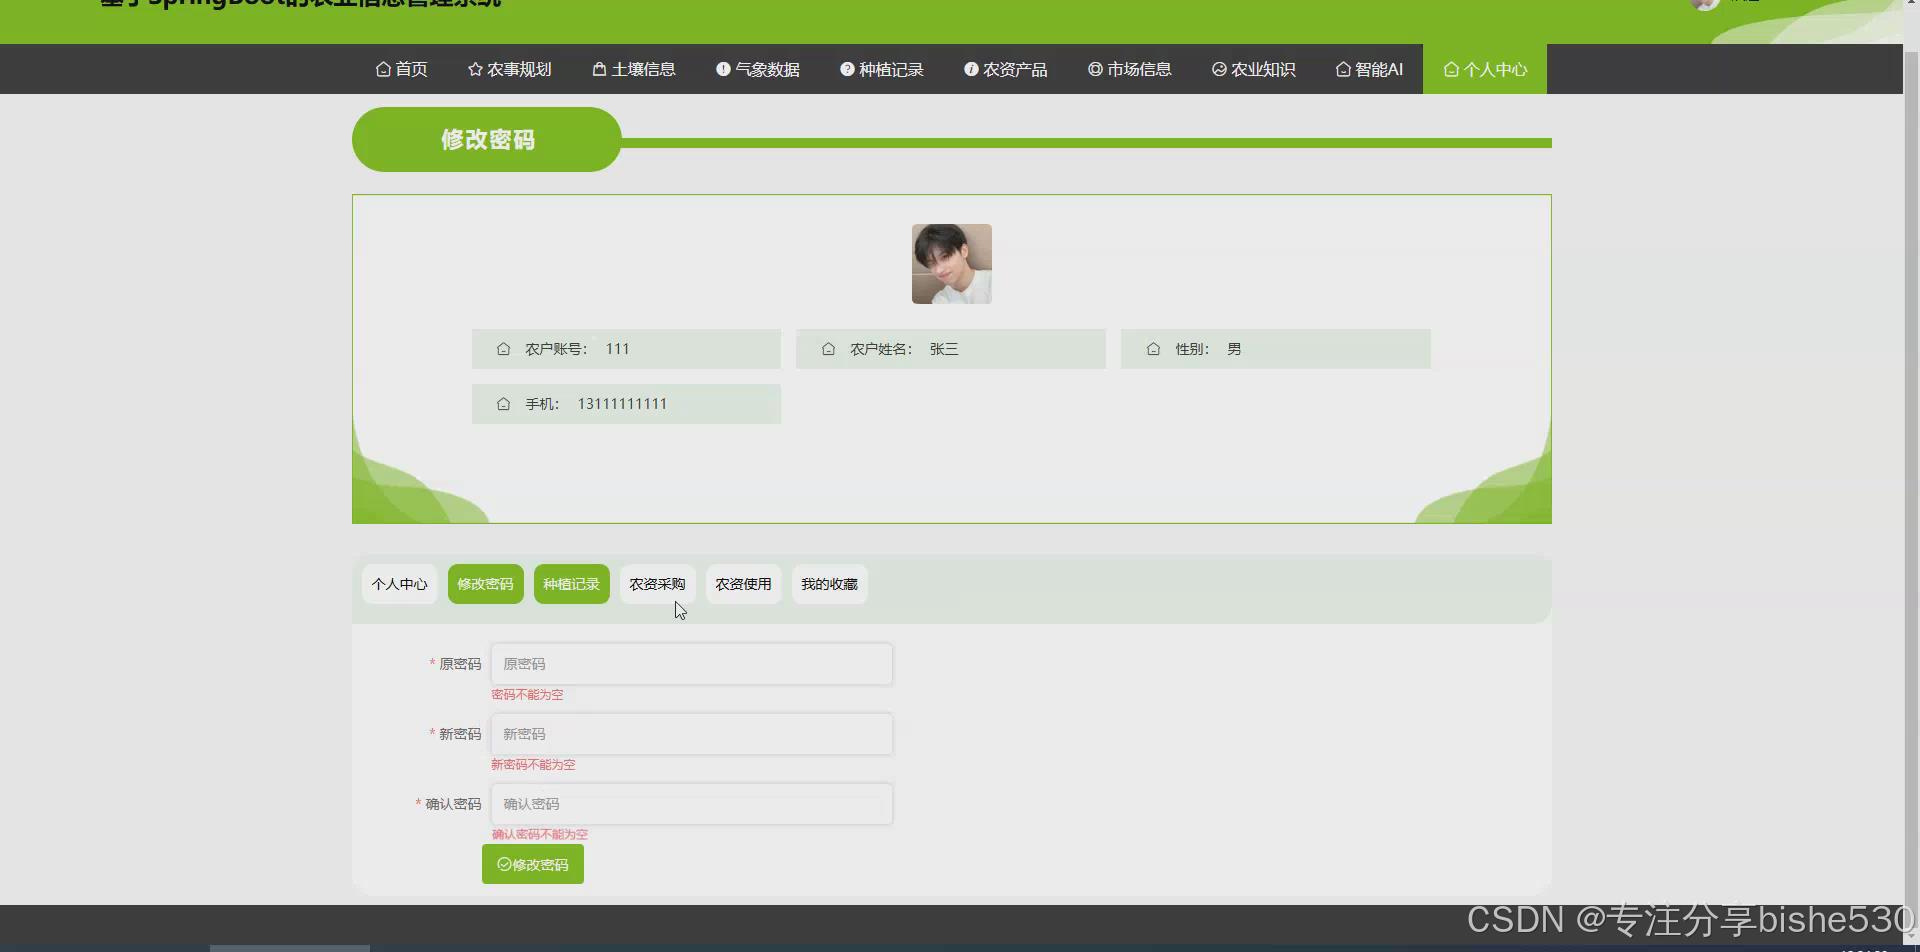The image size is (1920, 952).
Task: Click the 新密码不能为空 error message
Action: 533,764
